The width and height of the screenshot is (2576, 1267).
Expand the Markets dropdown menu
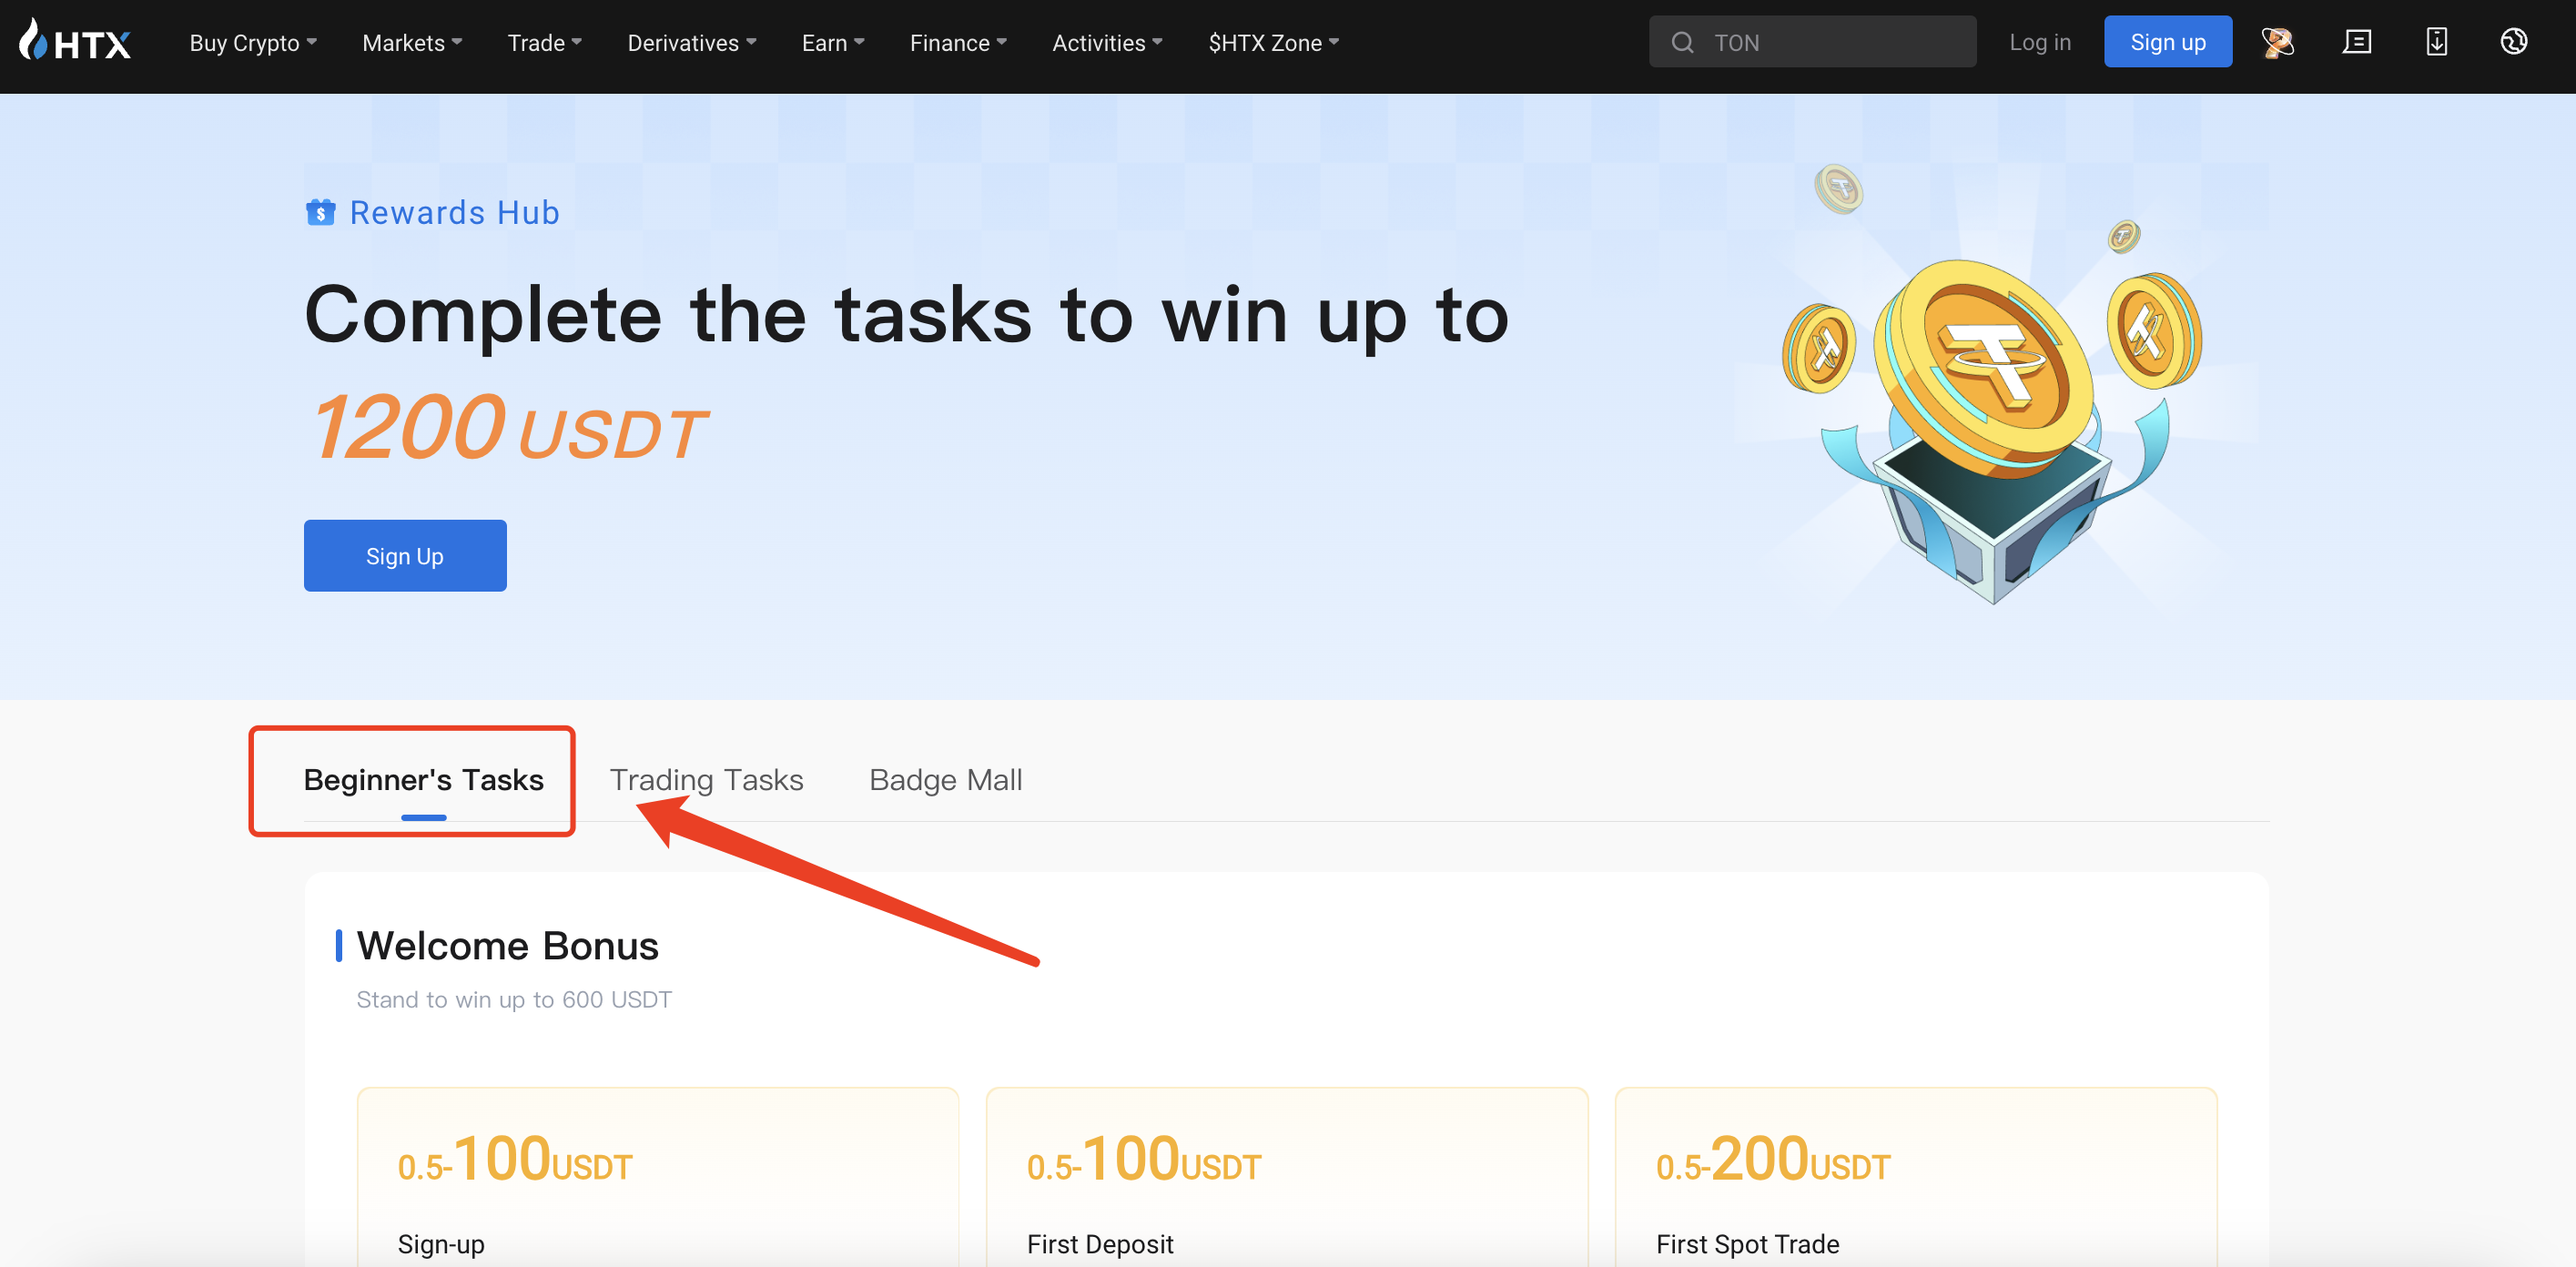(412, 43)
